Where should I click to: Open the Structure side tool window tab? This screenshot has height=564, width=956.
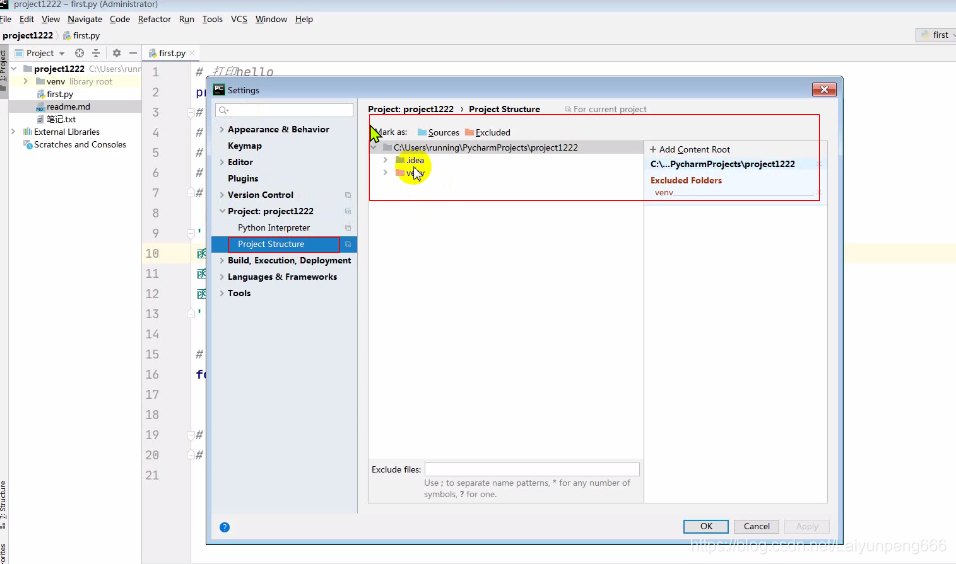pyautogui.click(x=3, y=505)
